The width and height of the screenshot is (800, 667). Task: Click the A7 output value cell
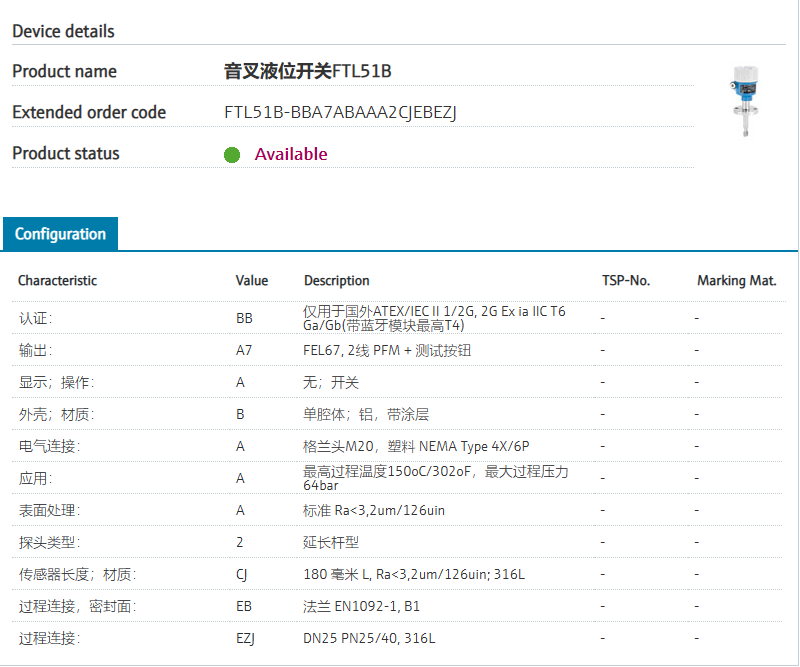click(x=245, y=351)
